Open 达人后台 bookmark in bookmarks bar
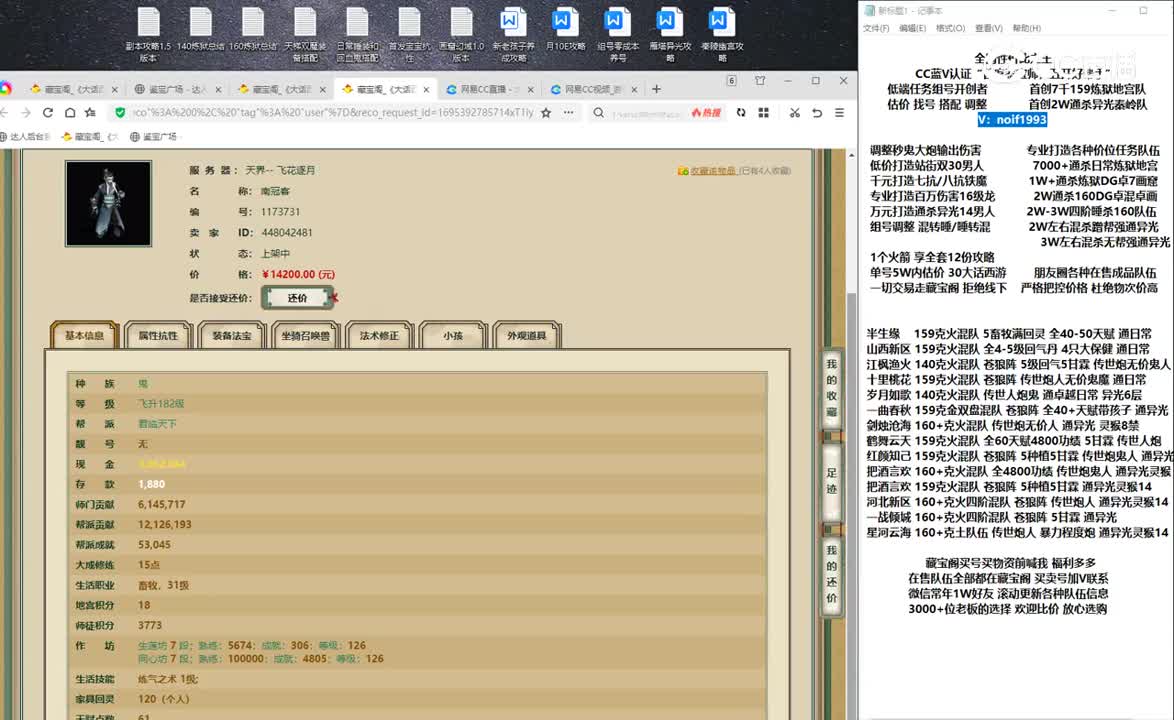The width and height of the screenshot is (1174, 720). (x=25, y=136)
